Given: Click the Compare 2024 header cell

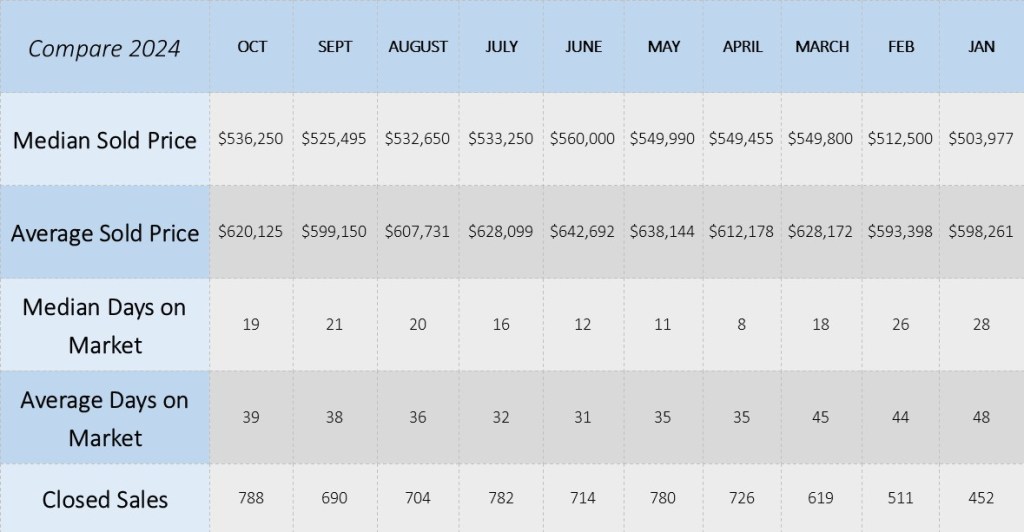Looking at the screenshot, I should click(104, 48).
